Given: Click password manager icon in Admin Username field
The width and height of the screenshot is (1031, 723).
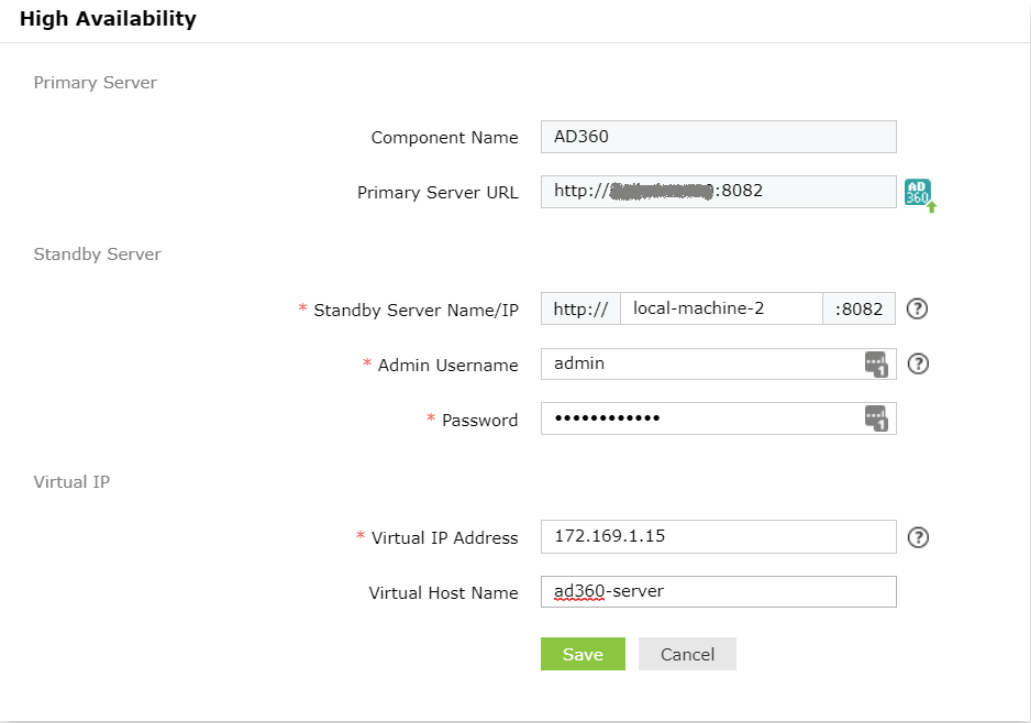Looking at the screenshot, I should click(876, 364).
